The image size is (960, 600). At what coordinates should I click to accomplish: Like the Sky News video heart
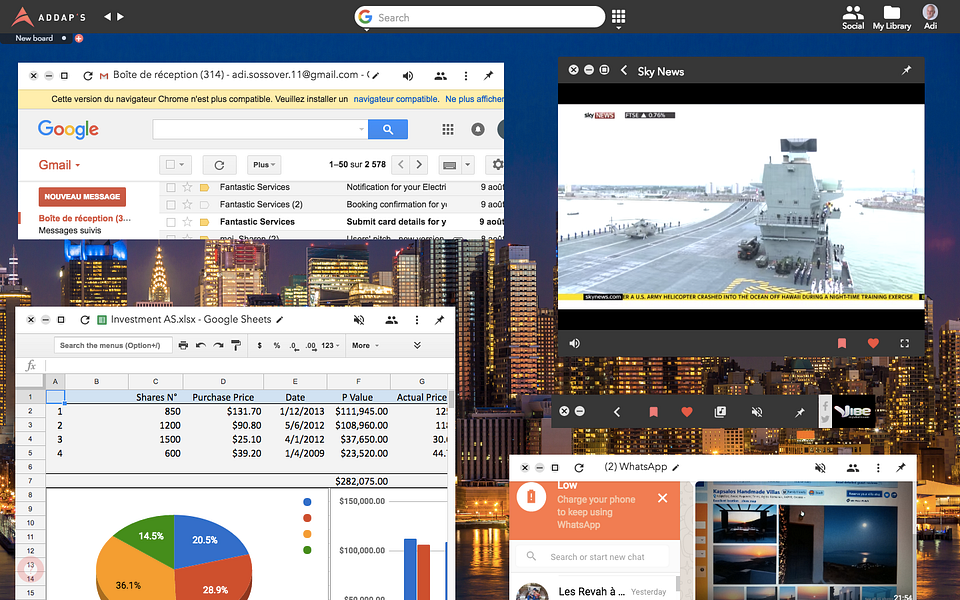point(874,343)
